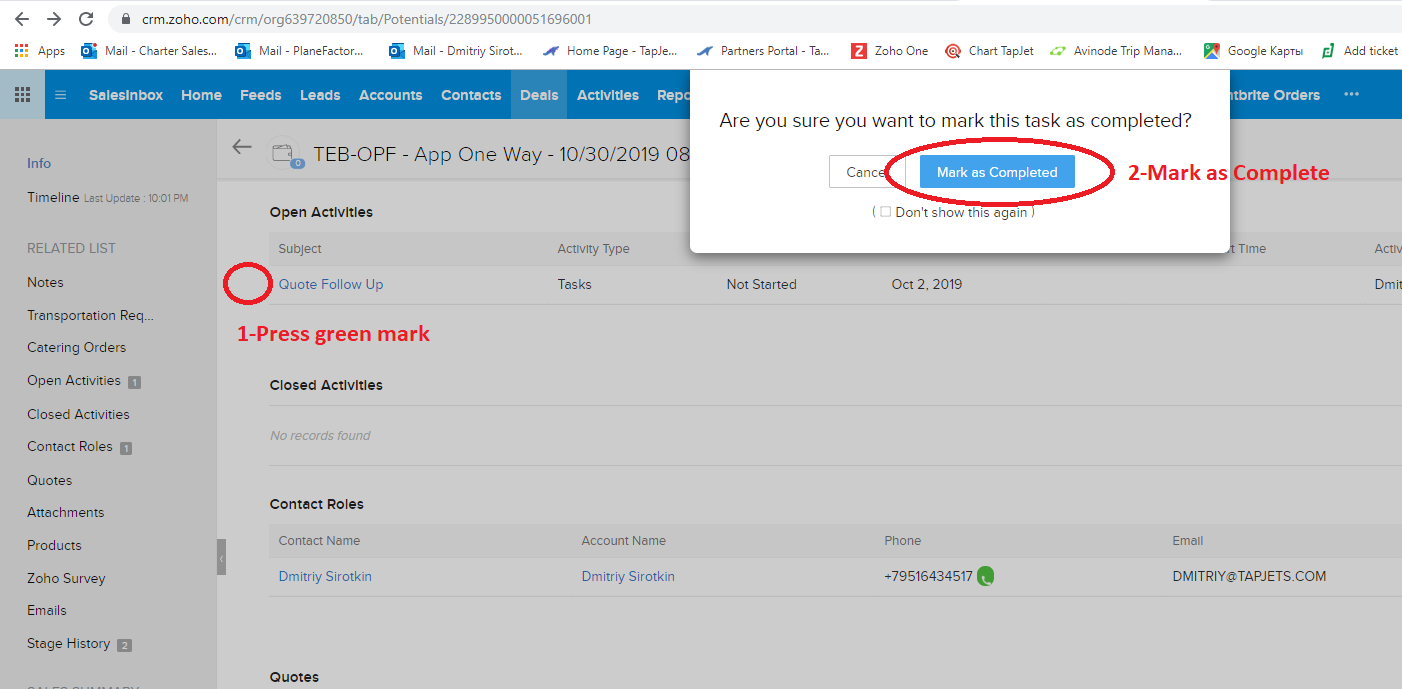Viewport: 1402px width, 689px height.
Task: Jump to Attachments in sidebar
Action: (66, 512)
